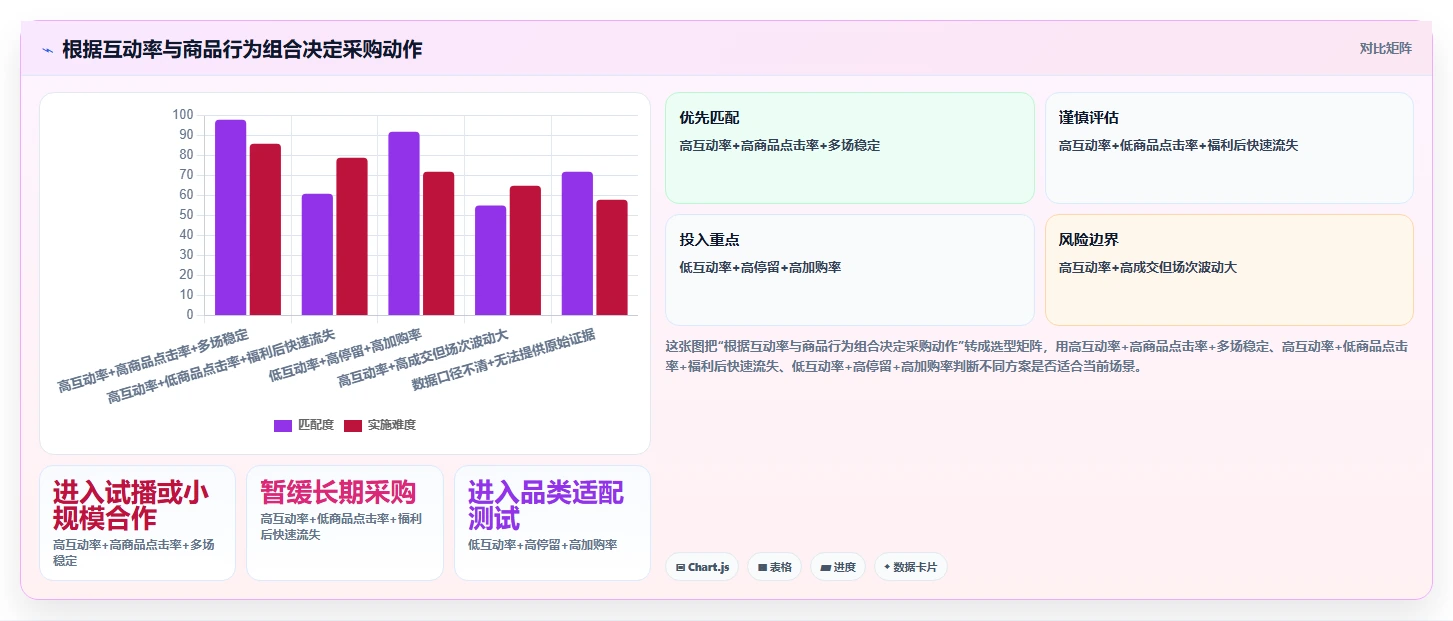The height and width of the screenshot is (621, 1453).
Task: Click red bar for 高互动率+高商品点击率+多场稳定
Action: [x=265, y=229]
